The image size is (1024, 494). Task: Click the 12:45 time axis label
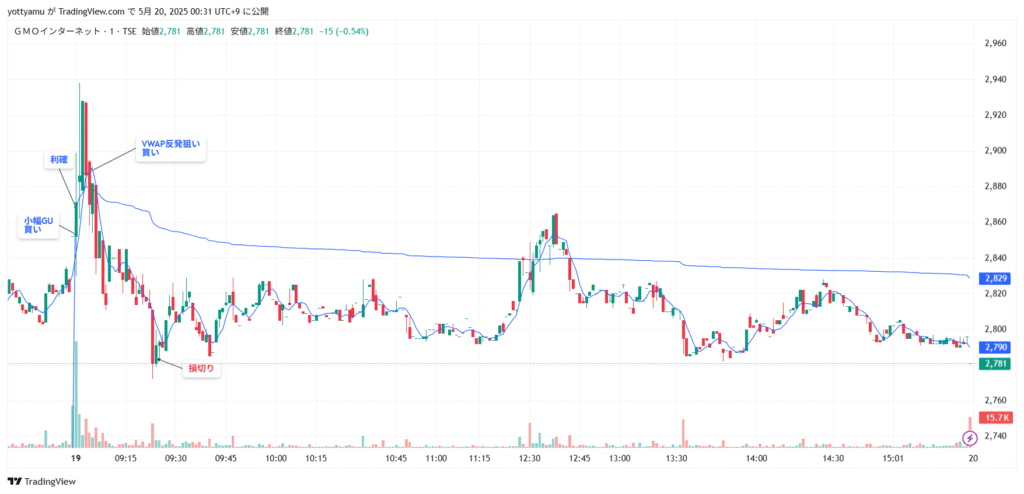point(579,459)
